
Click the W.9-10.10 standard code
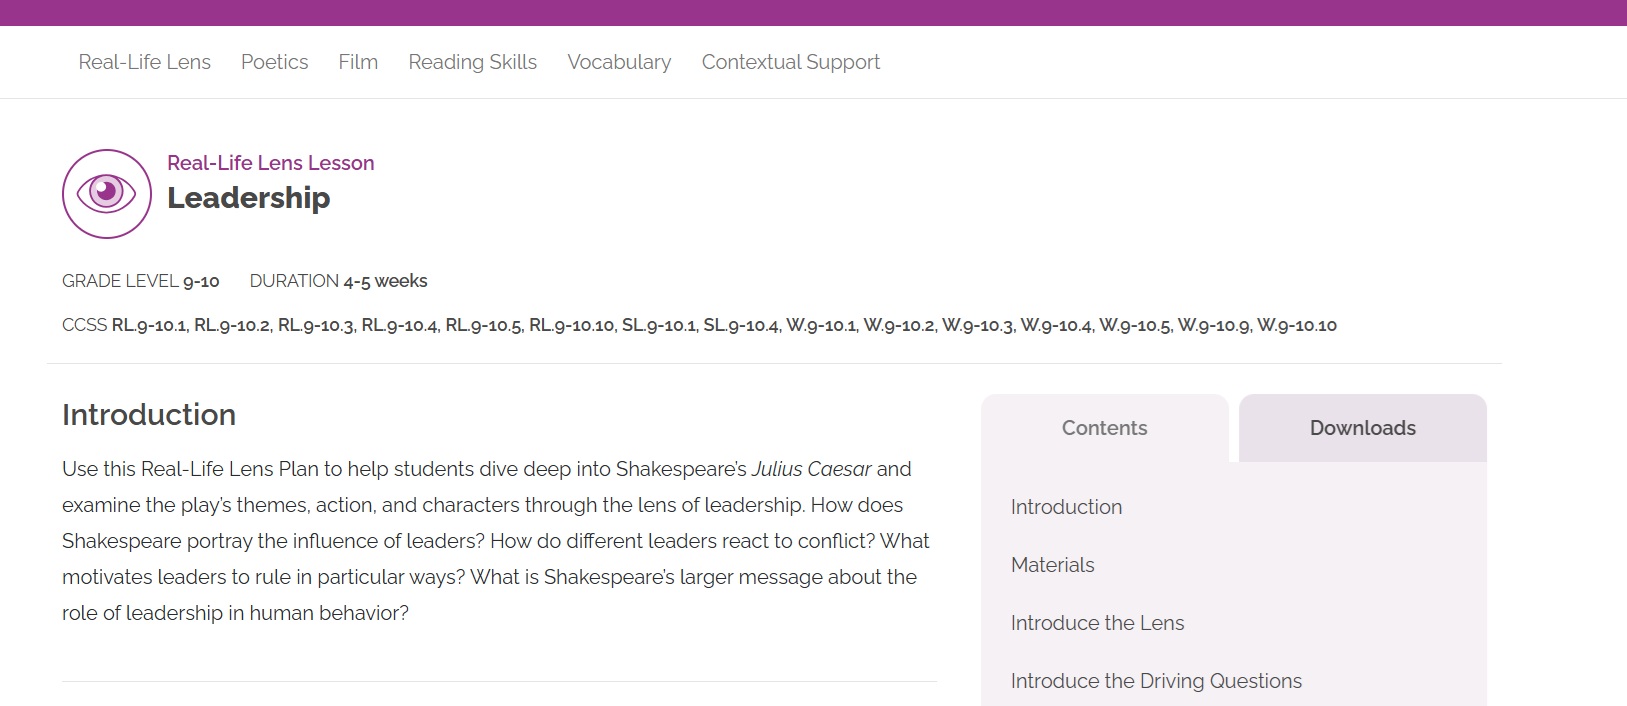coord(1296,325)
